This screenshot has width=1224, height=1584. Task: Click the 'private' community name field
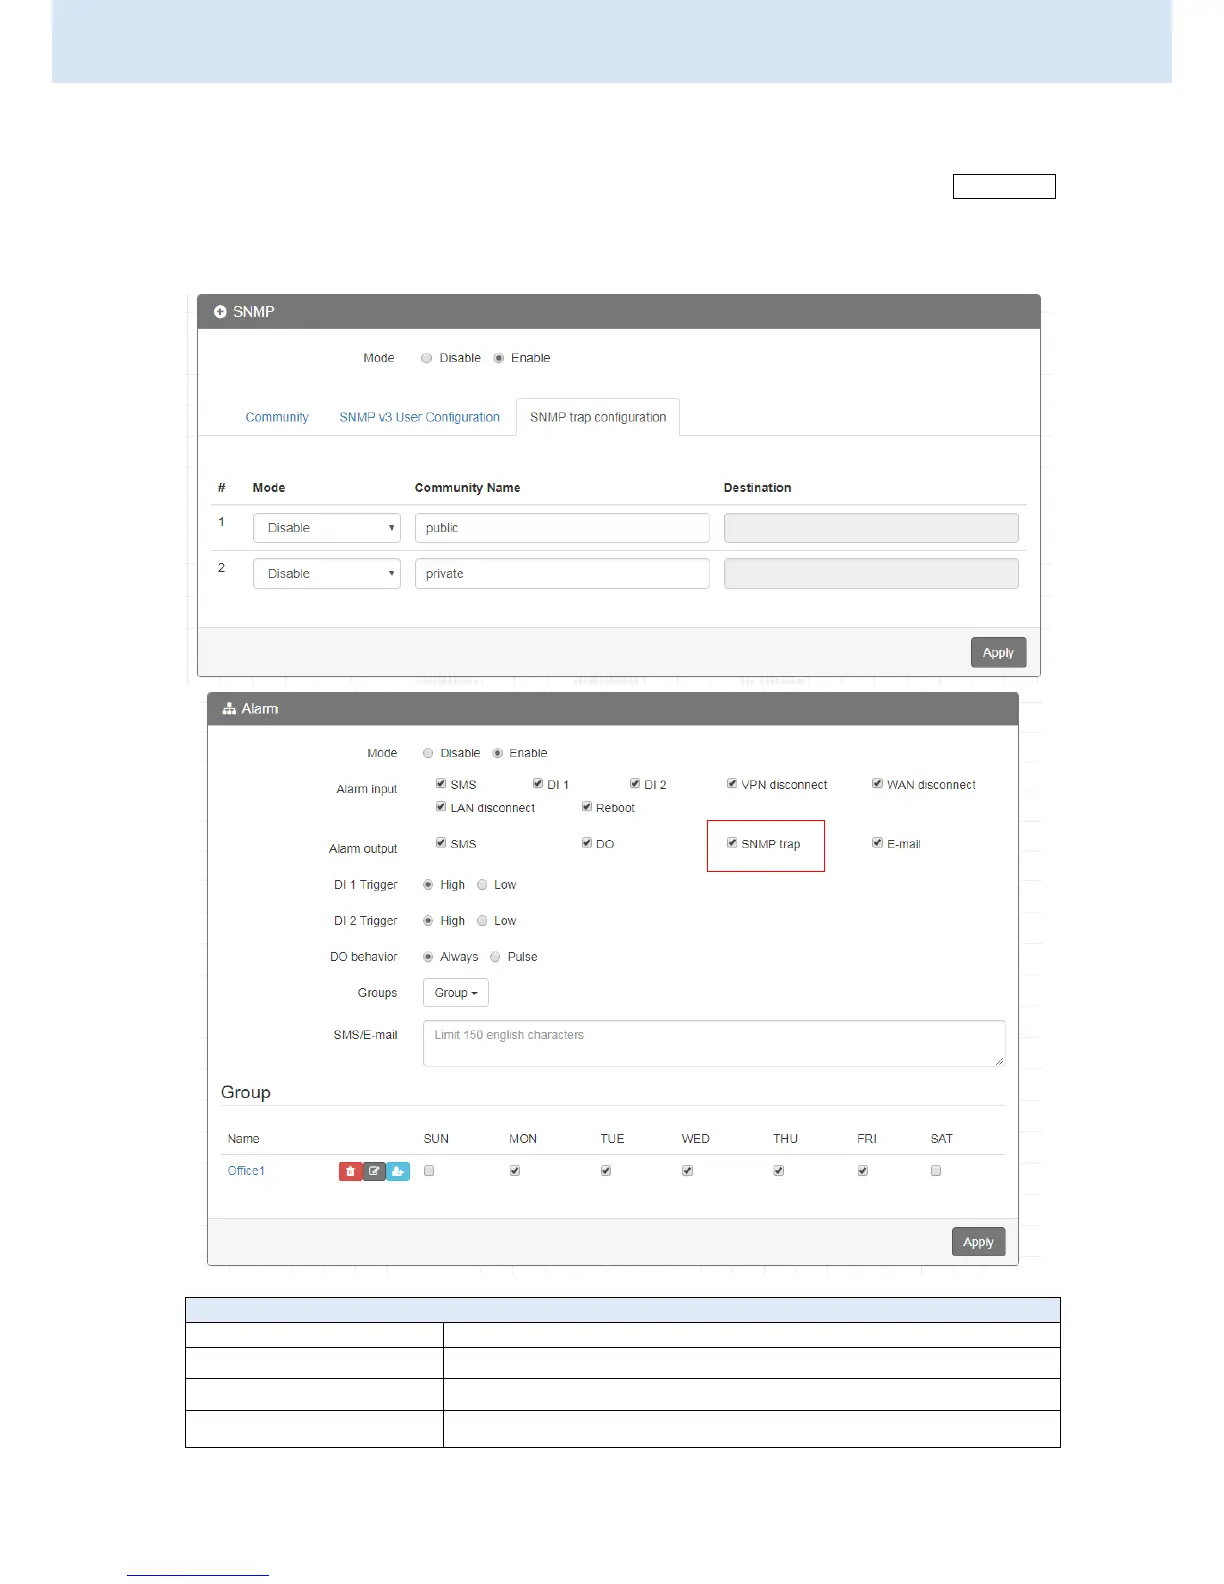point(562,574)
